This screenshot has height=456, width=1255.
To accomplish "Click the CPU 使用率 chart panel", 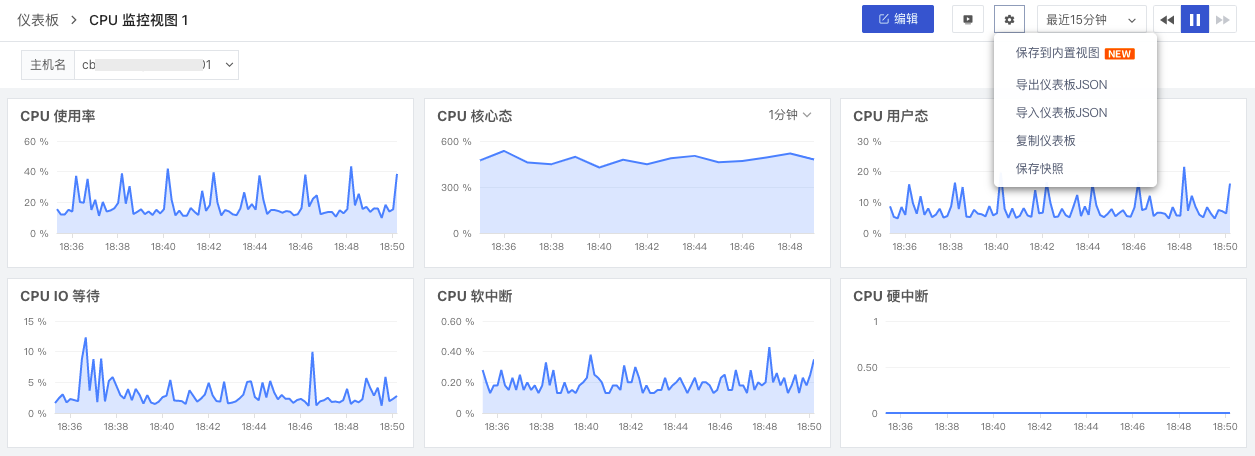I will [210, 183].
